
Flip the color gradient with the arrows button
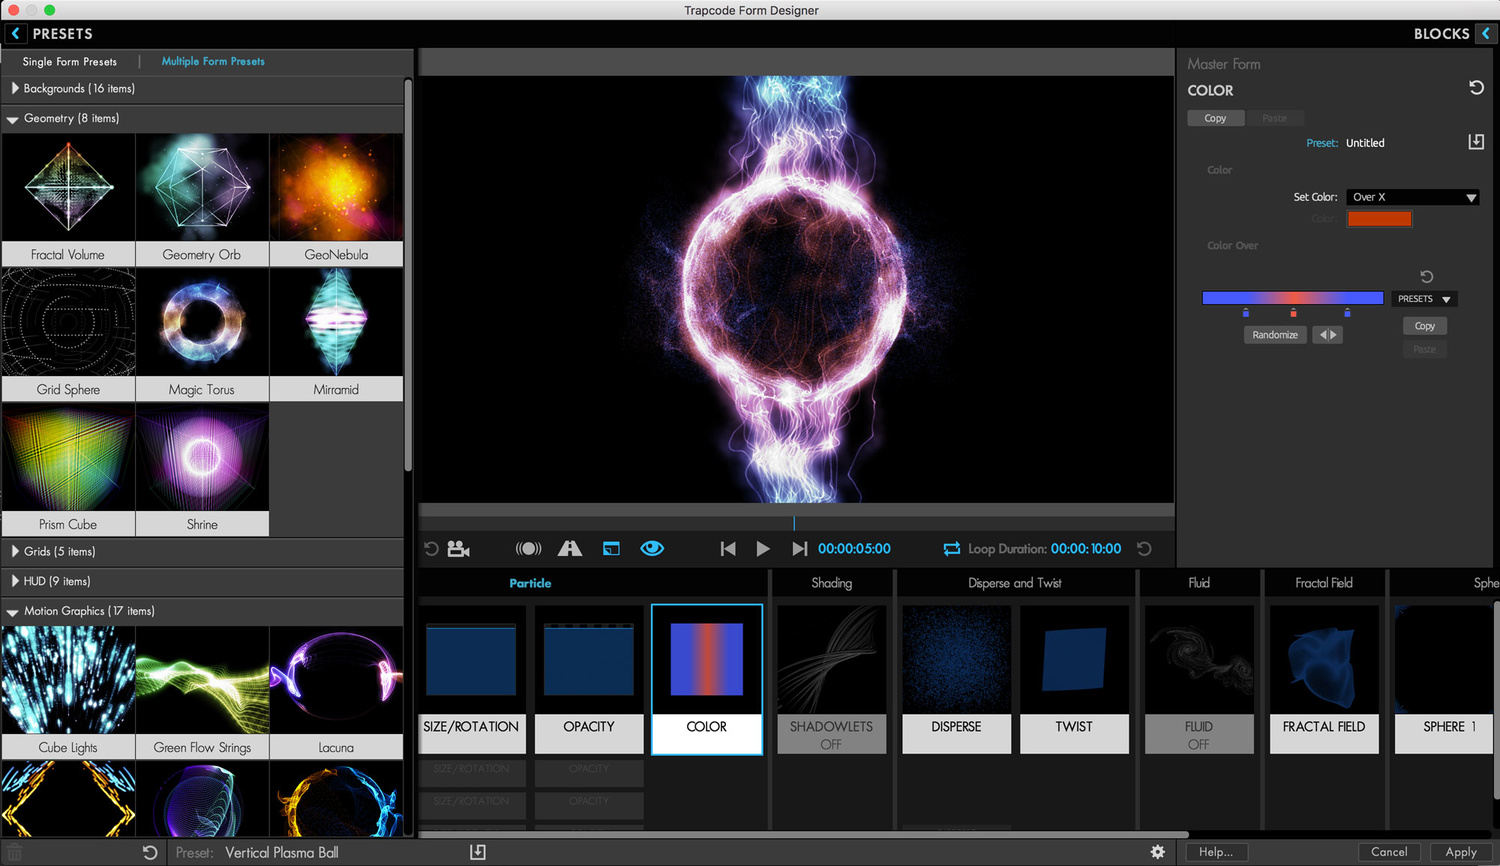pyautogui.click(x=1327, y=335)
